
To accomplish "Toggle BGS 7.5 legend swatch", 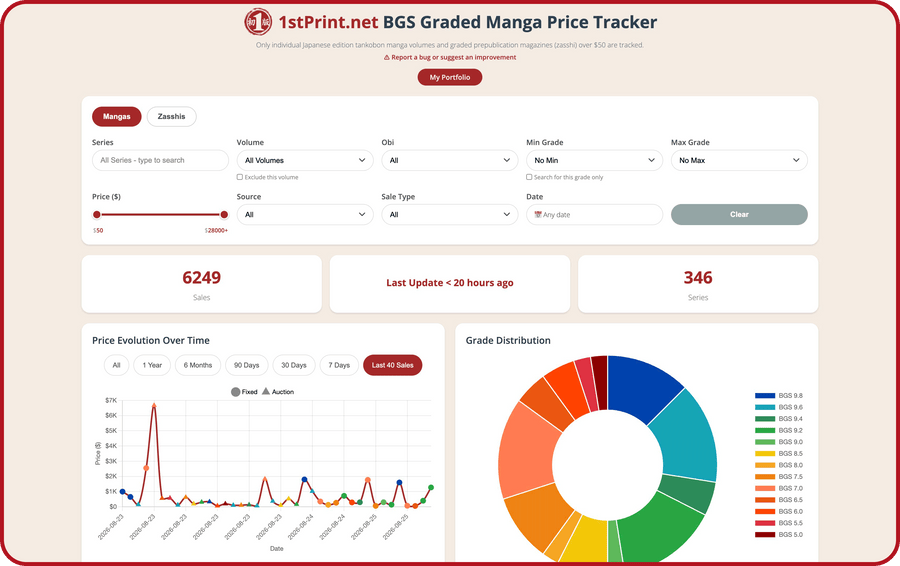I will pyautogui.click(x=765, y=476).
